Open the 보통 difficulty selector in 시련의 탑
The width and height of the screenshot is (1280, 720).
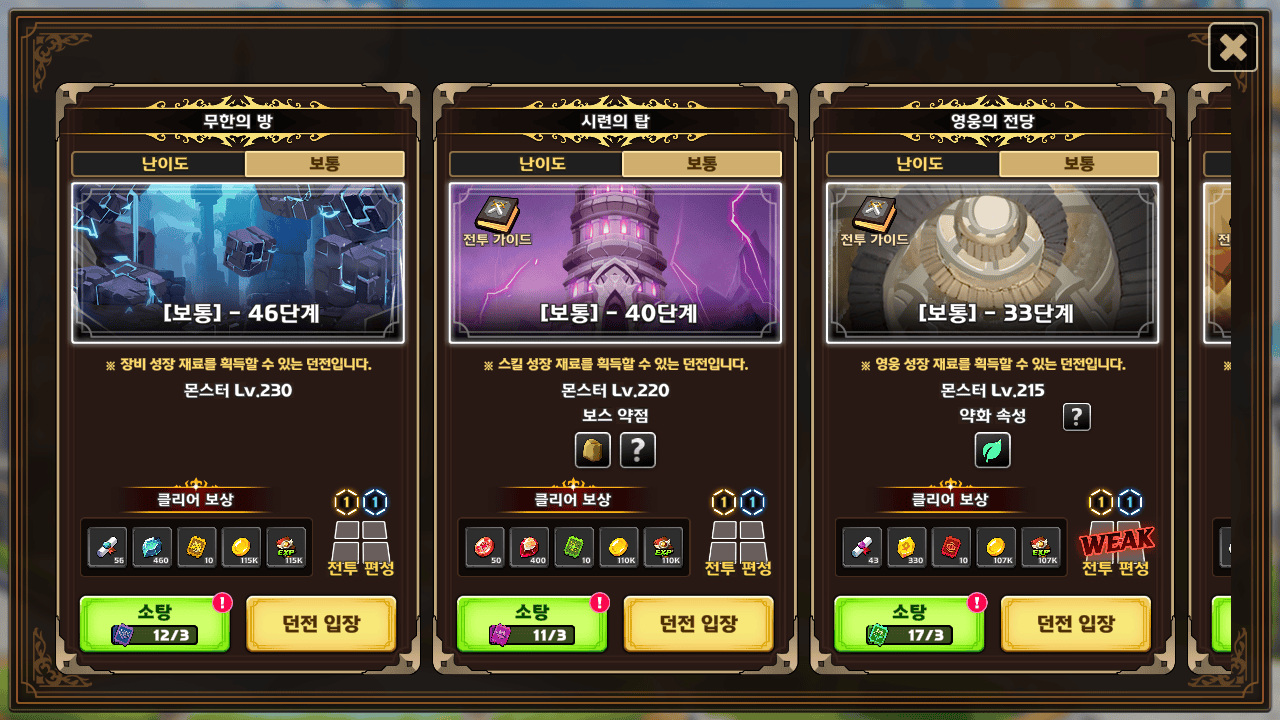pyautogui.click(x=702, y=164)
